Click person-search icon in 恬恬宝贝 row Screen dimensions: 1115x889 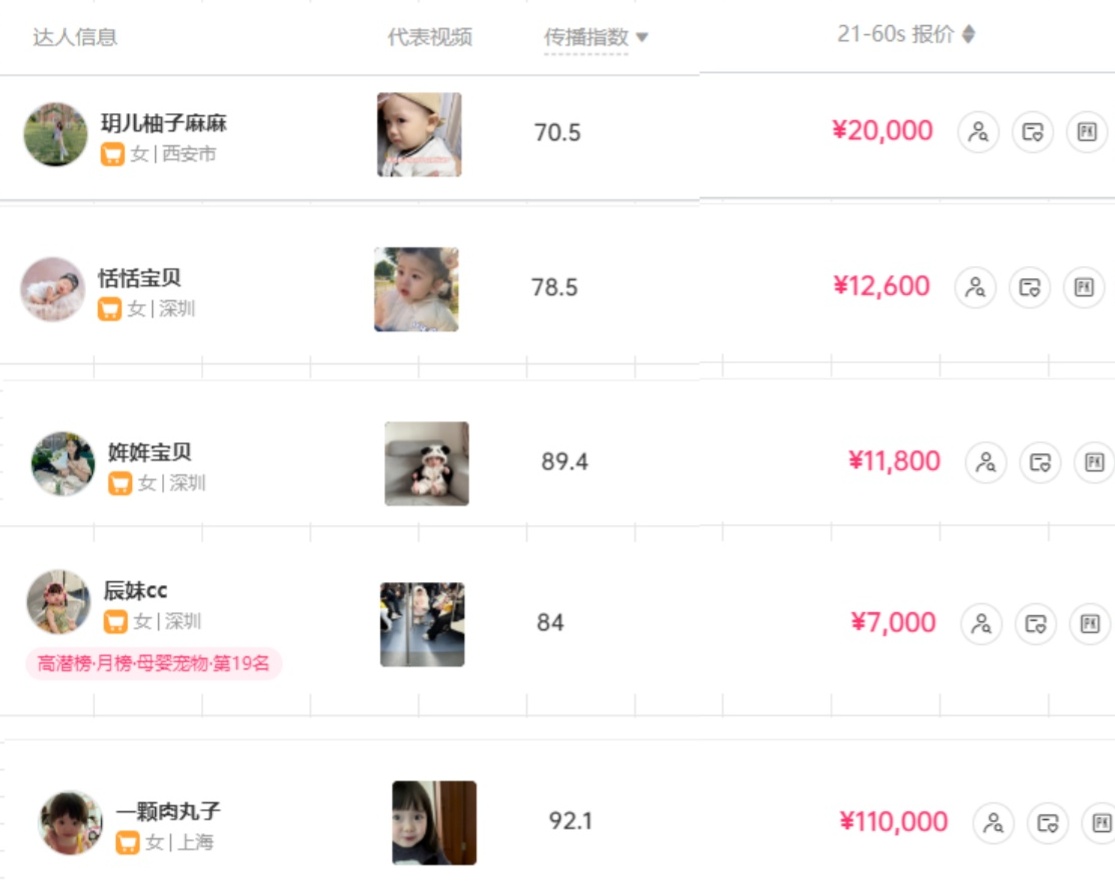tap(975, 287)
